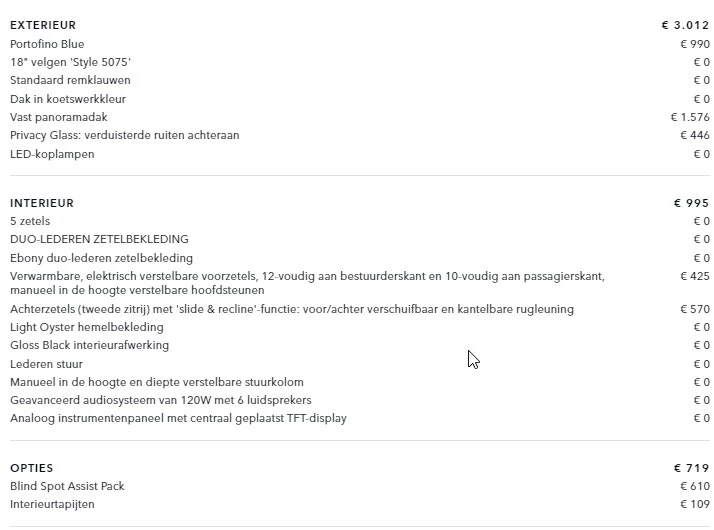
Task: Click the Lederen stuur line
Action: coord(46,364)
